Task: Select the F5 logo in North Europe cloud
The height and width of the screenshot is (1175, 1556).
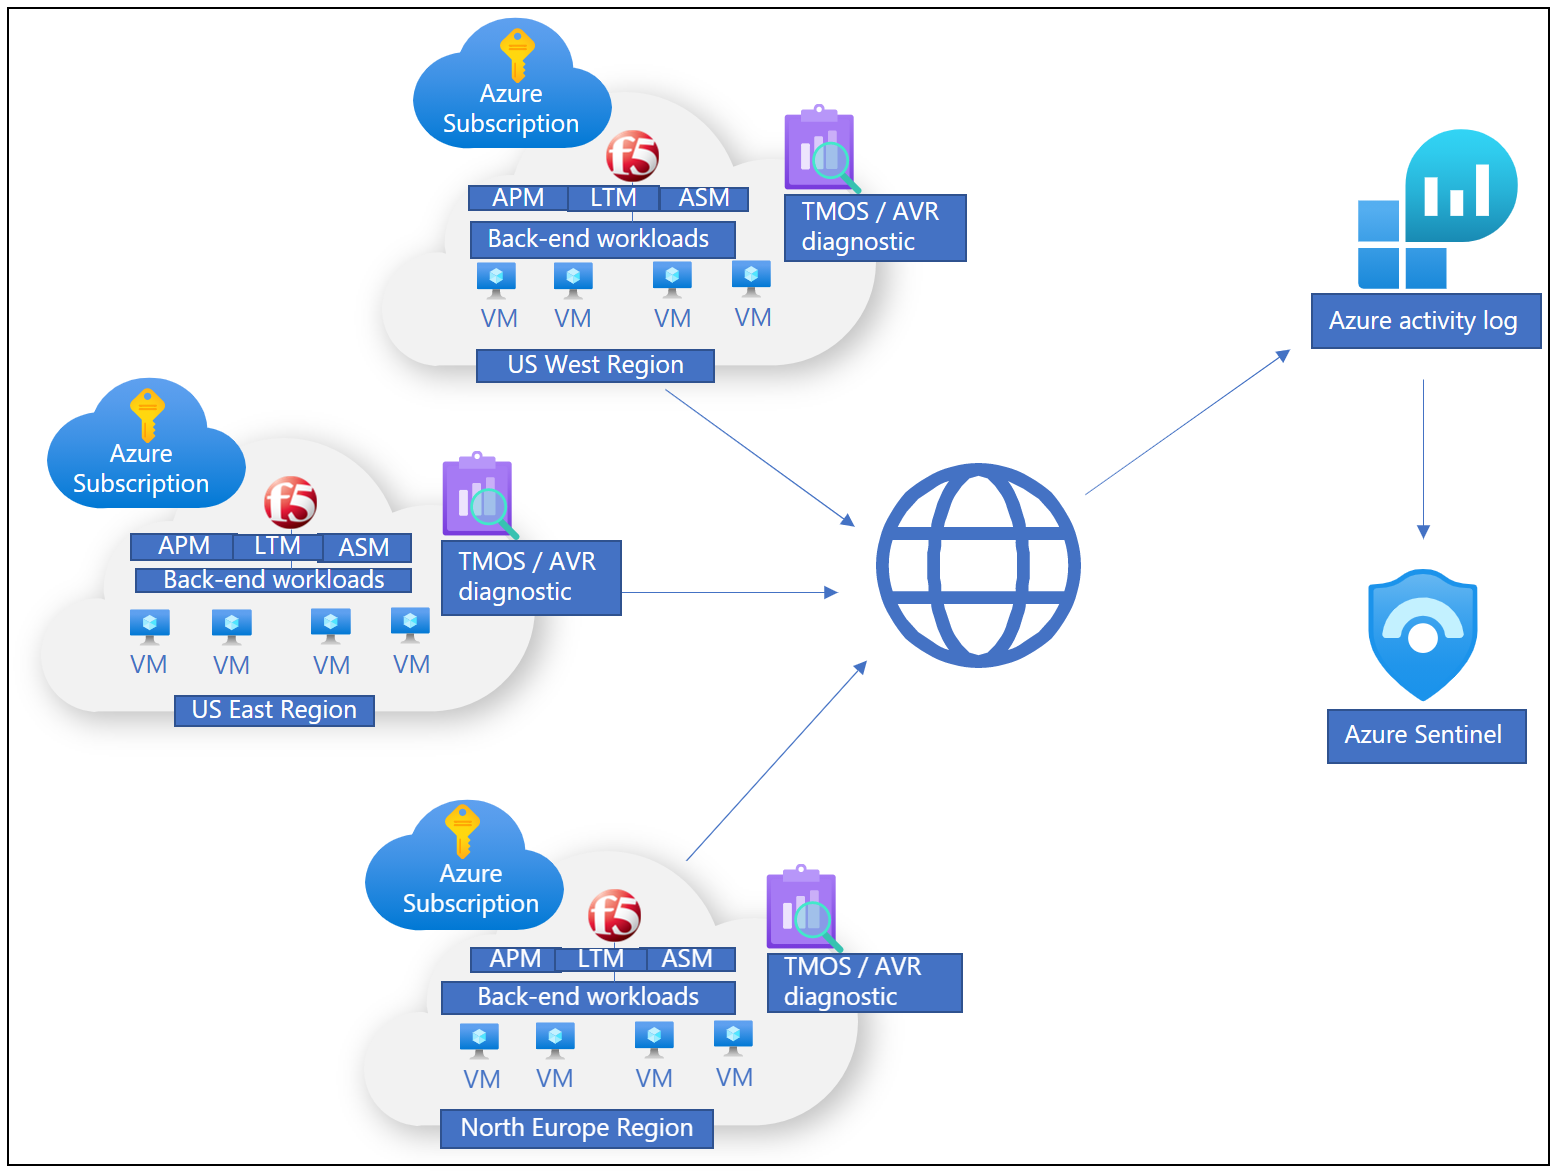Action: pos(614,915)
